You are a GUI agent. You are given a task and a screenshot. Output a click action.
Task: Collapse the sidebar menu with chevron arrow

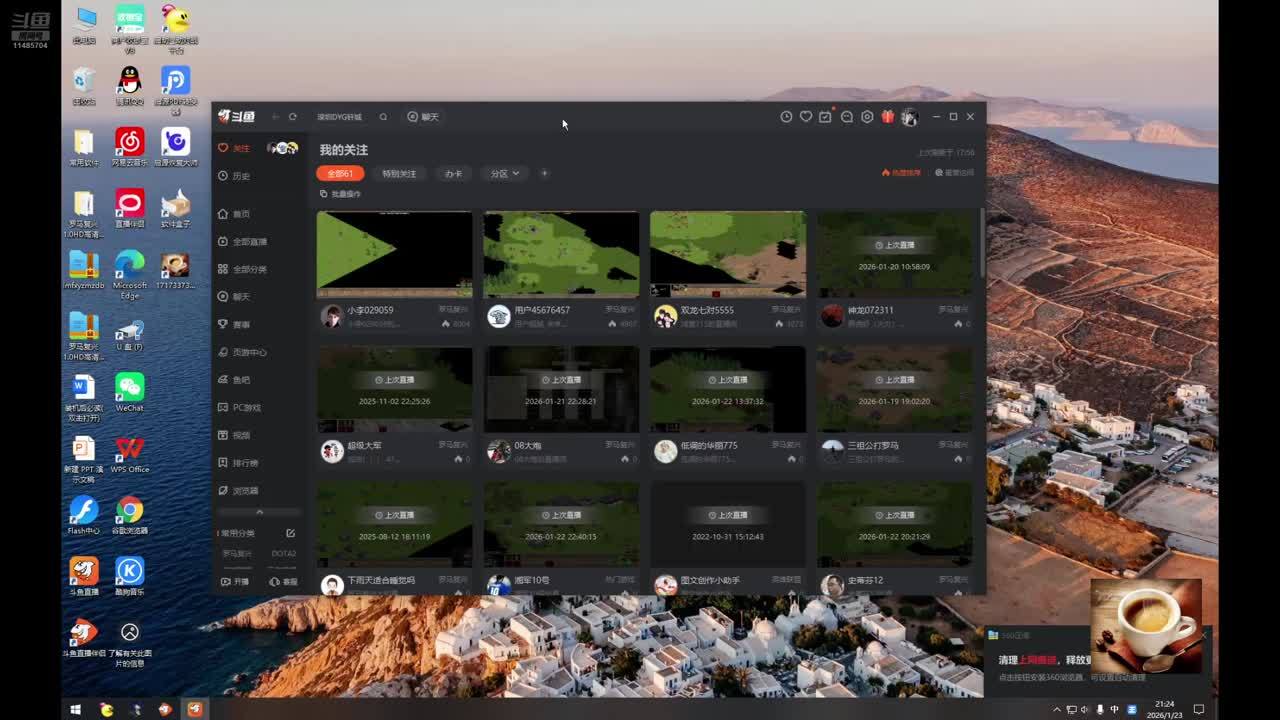(x=259, y=512)
